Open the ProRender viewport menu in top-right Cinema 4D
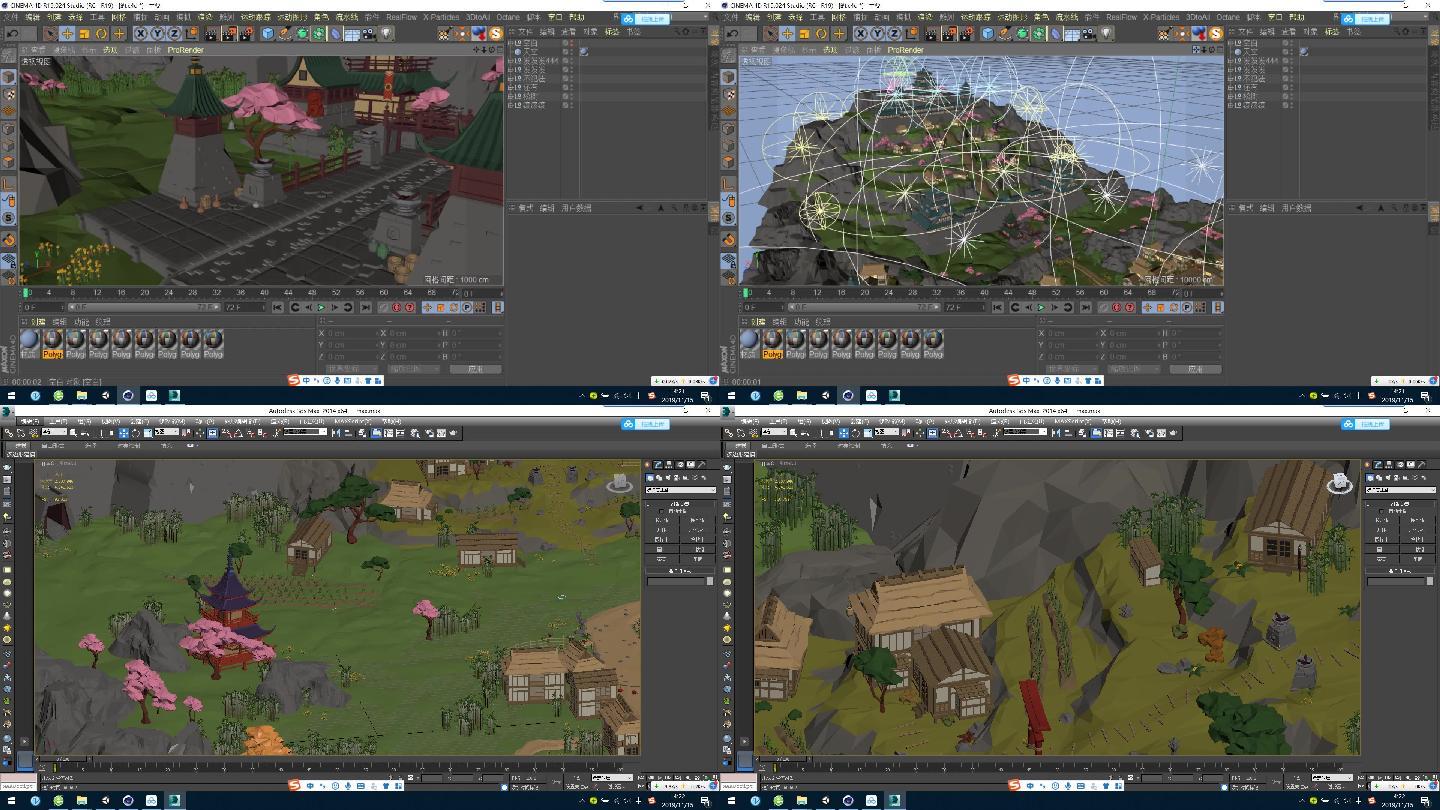Image resolution: width=1440 pixels, height=810 pixels. (x=906, y=50)
